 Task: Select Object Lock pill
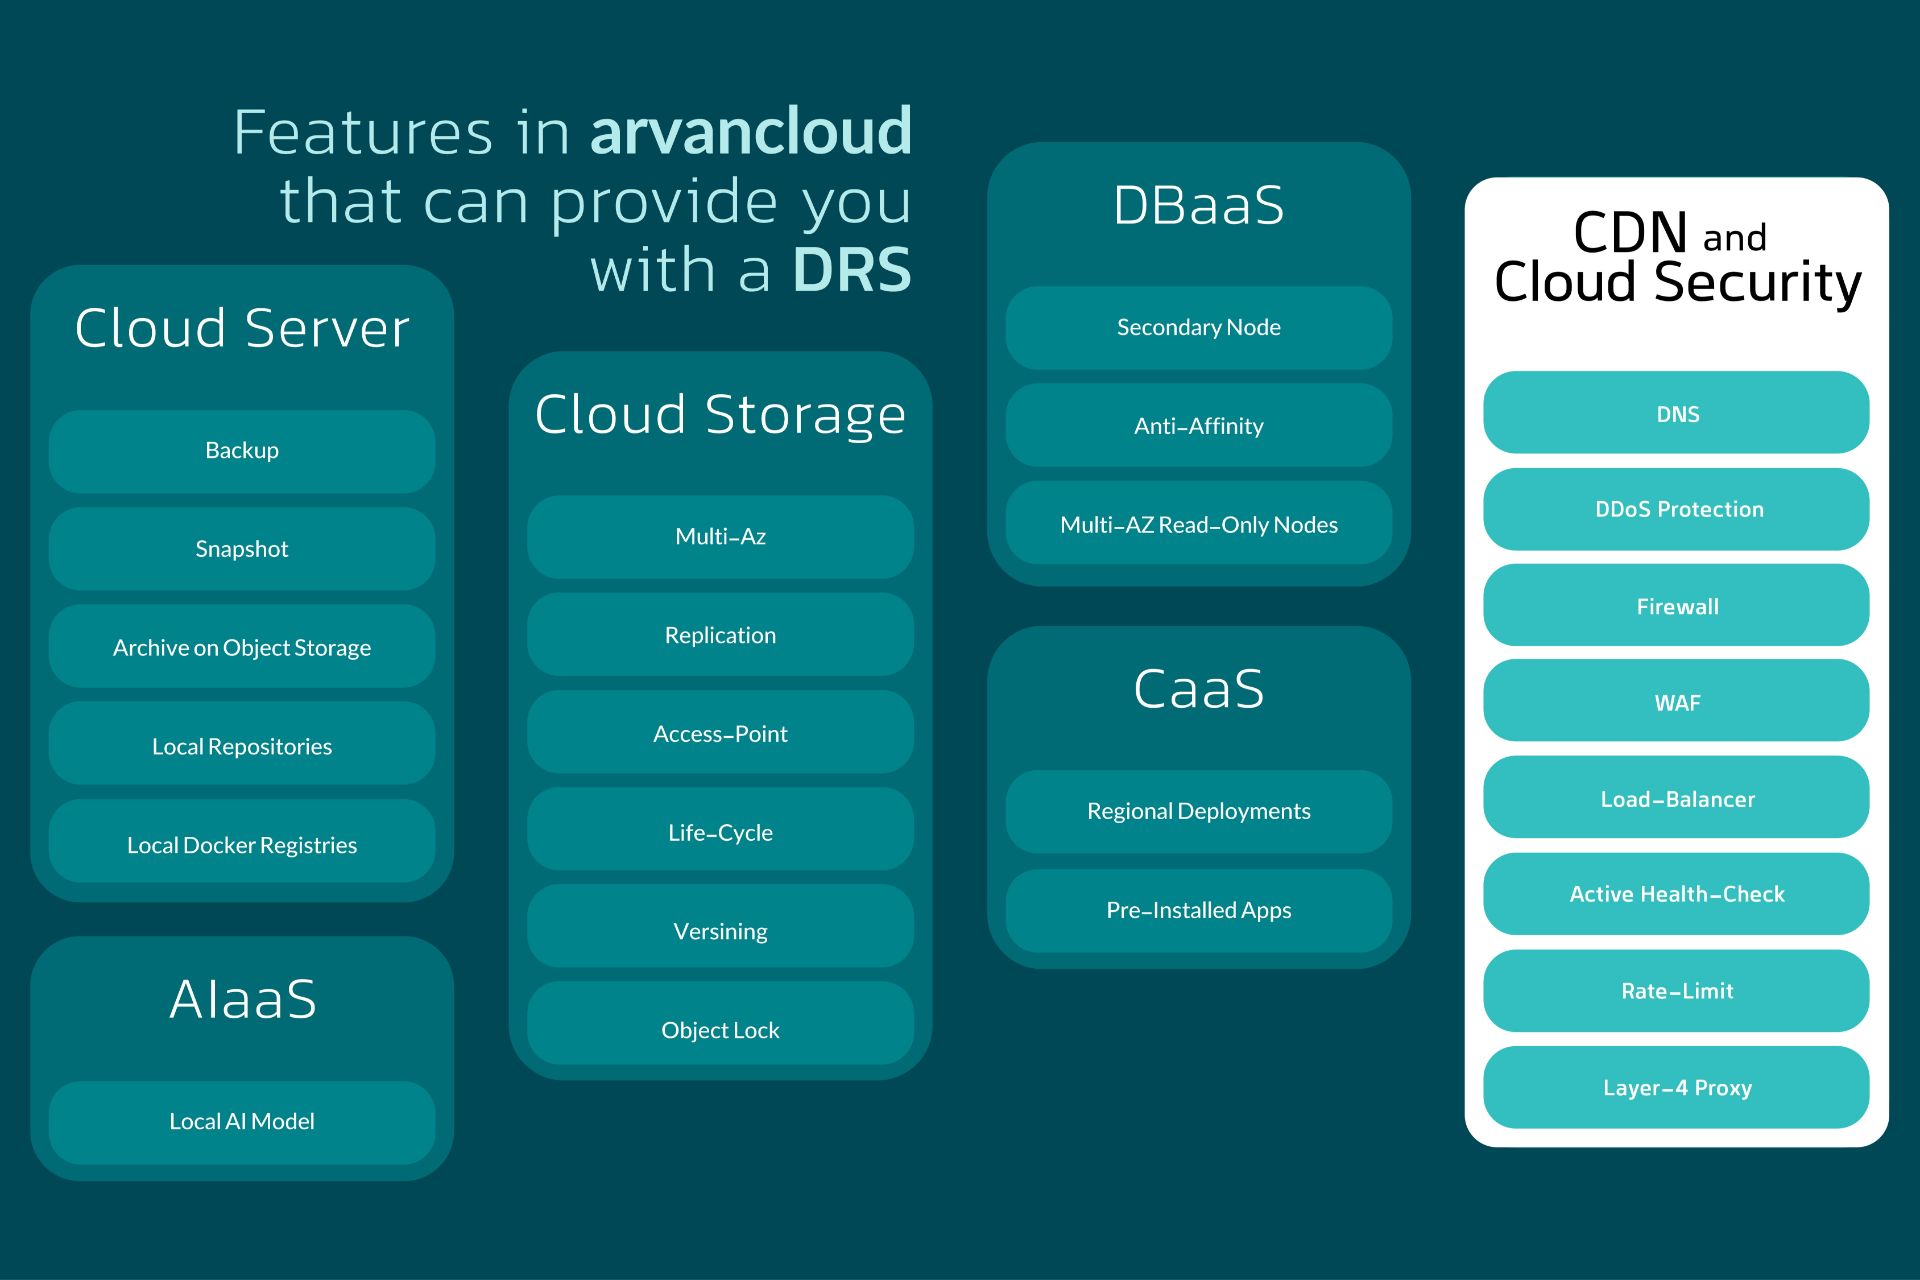(720, 1030)
